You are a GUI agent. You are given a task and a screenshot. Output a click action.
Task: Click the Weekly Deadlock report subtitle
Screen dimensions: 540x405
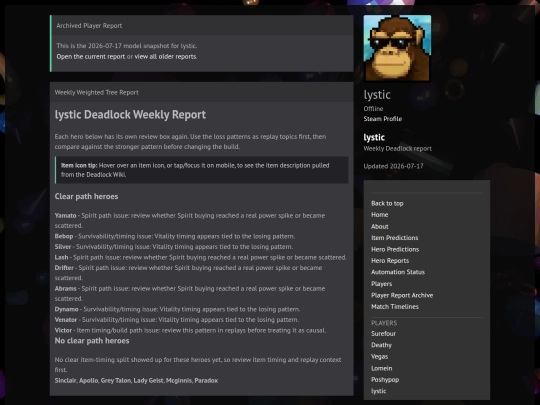397,148
